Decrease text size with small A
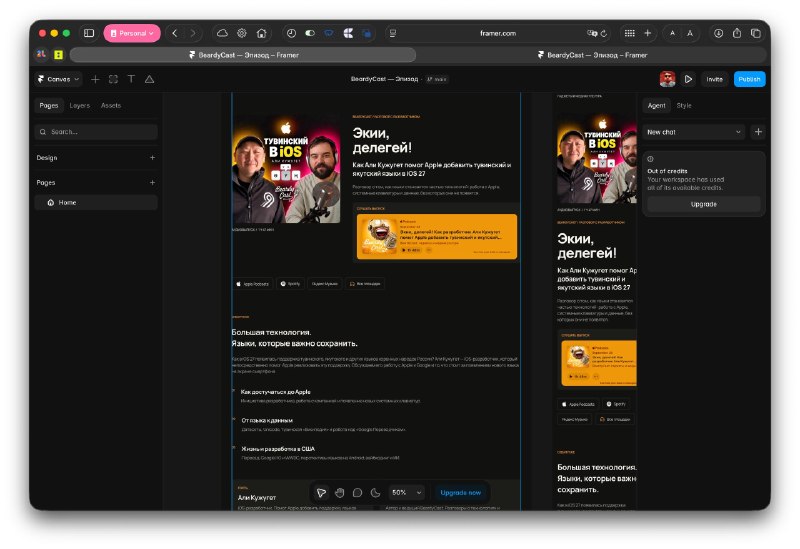 tap(672, 33)
